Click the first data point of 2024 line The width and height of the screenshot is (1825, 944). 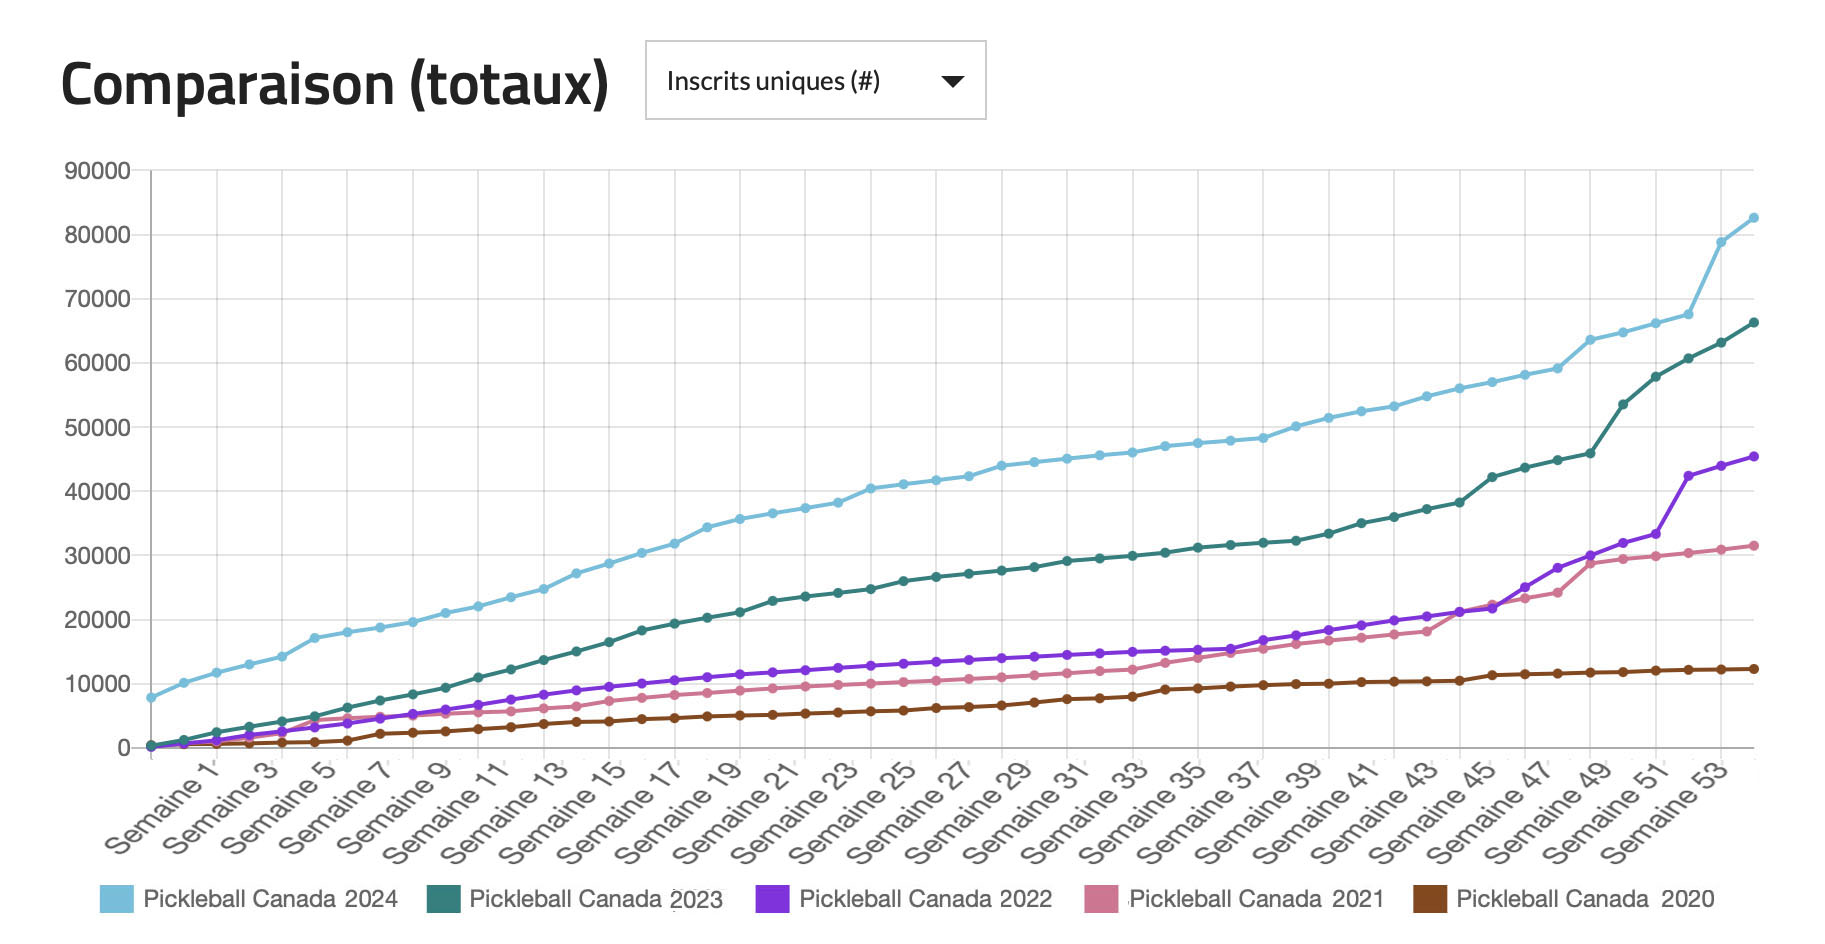(151, 698)
